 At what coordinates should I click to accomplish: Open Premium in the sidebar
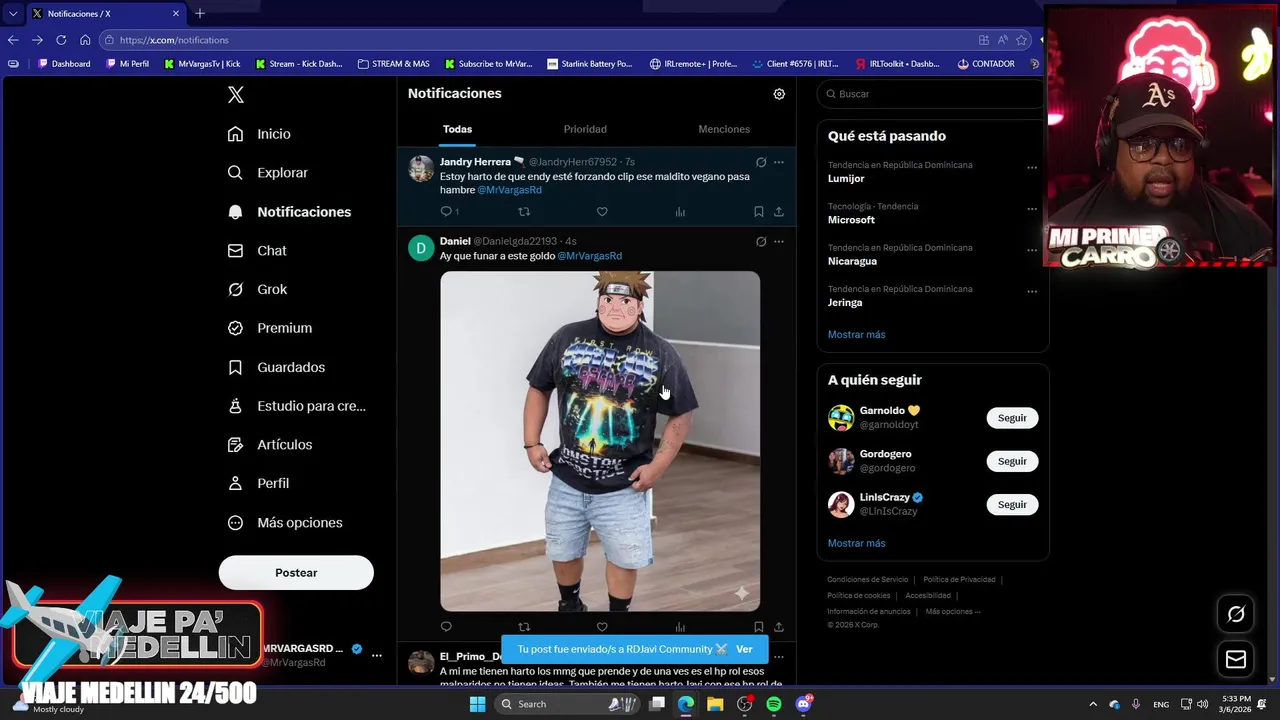pos(269,328)
